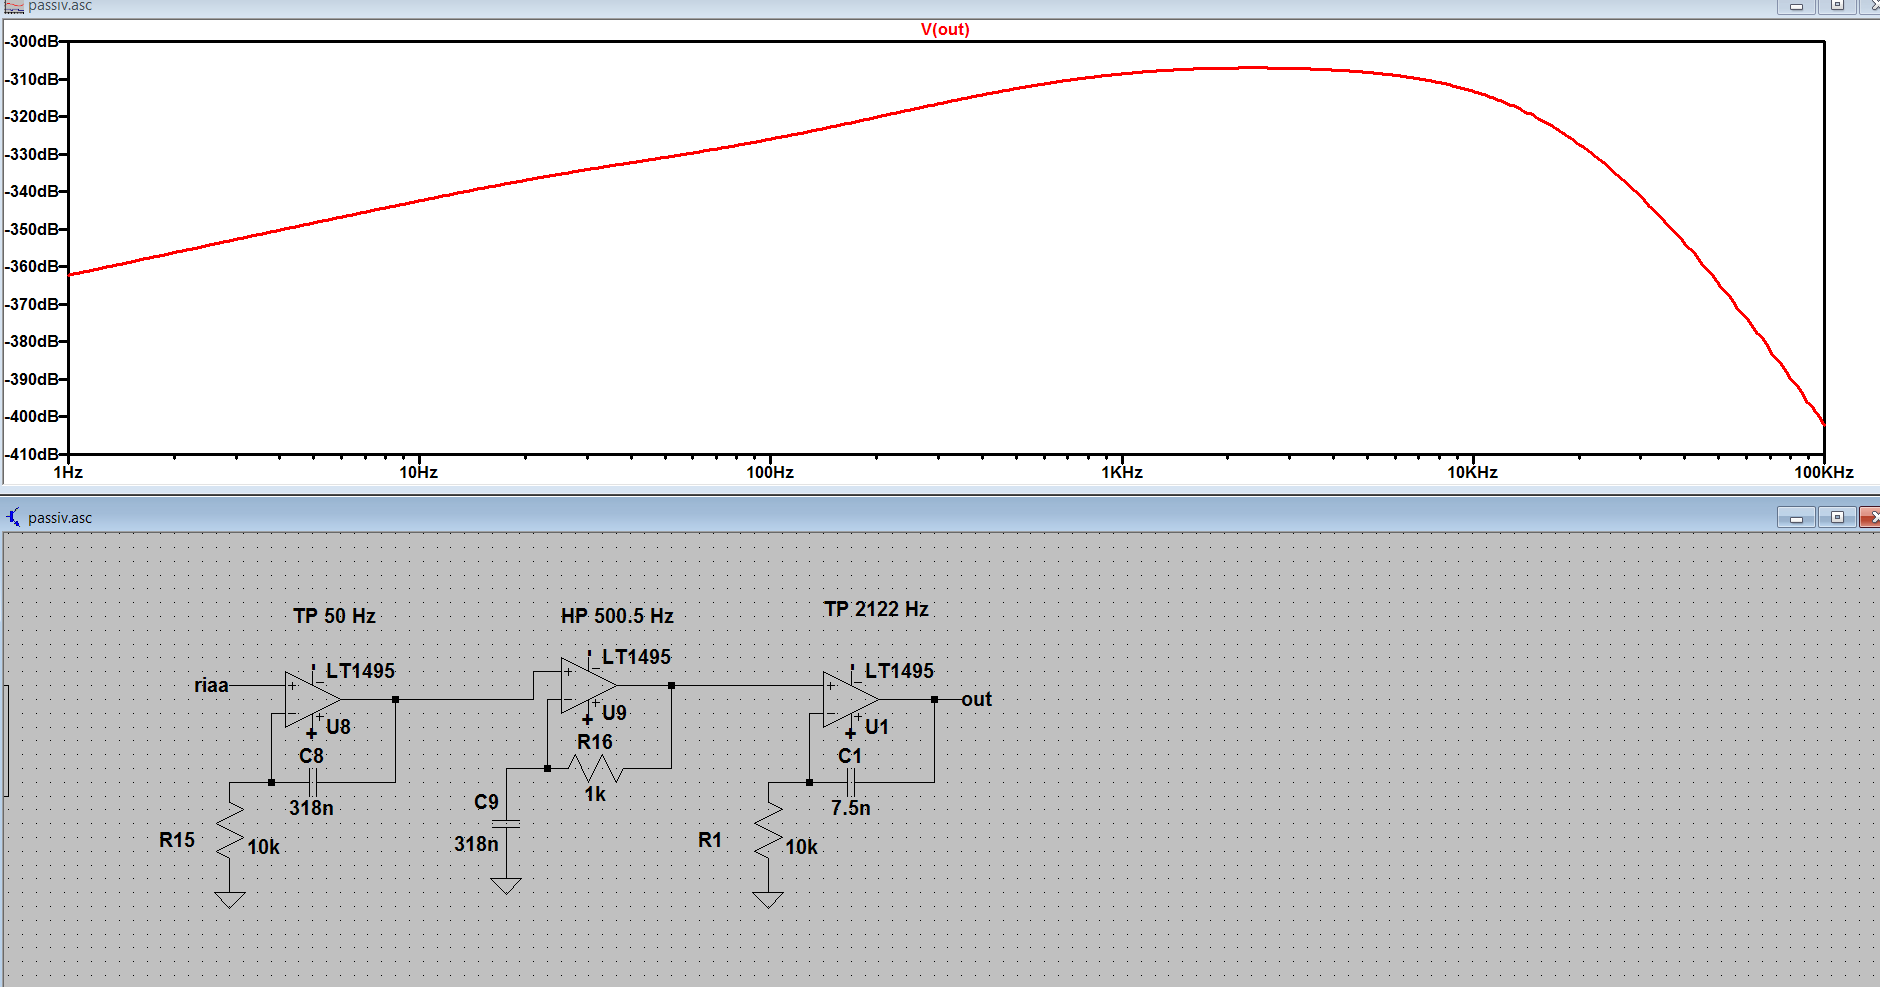Click the -410dB vertical axis label
Viewport: 1880px width, 987px height.
click(32, 454)
